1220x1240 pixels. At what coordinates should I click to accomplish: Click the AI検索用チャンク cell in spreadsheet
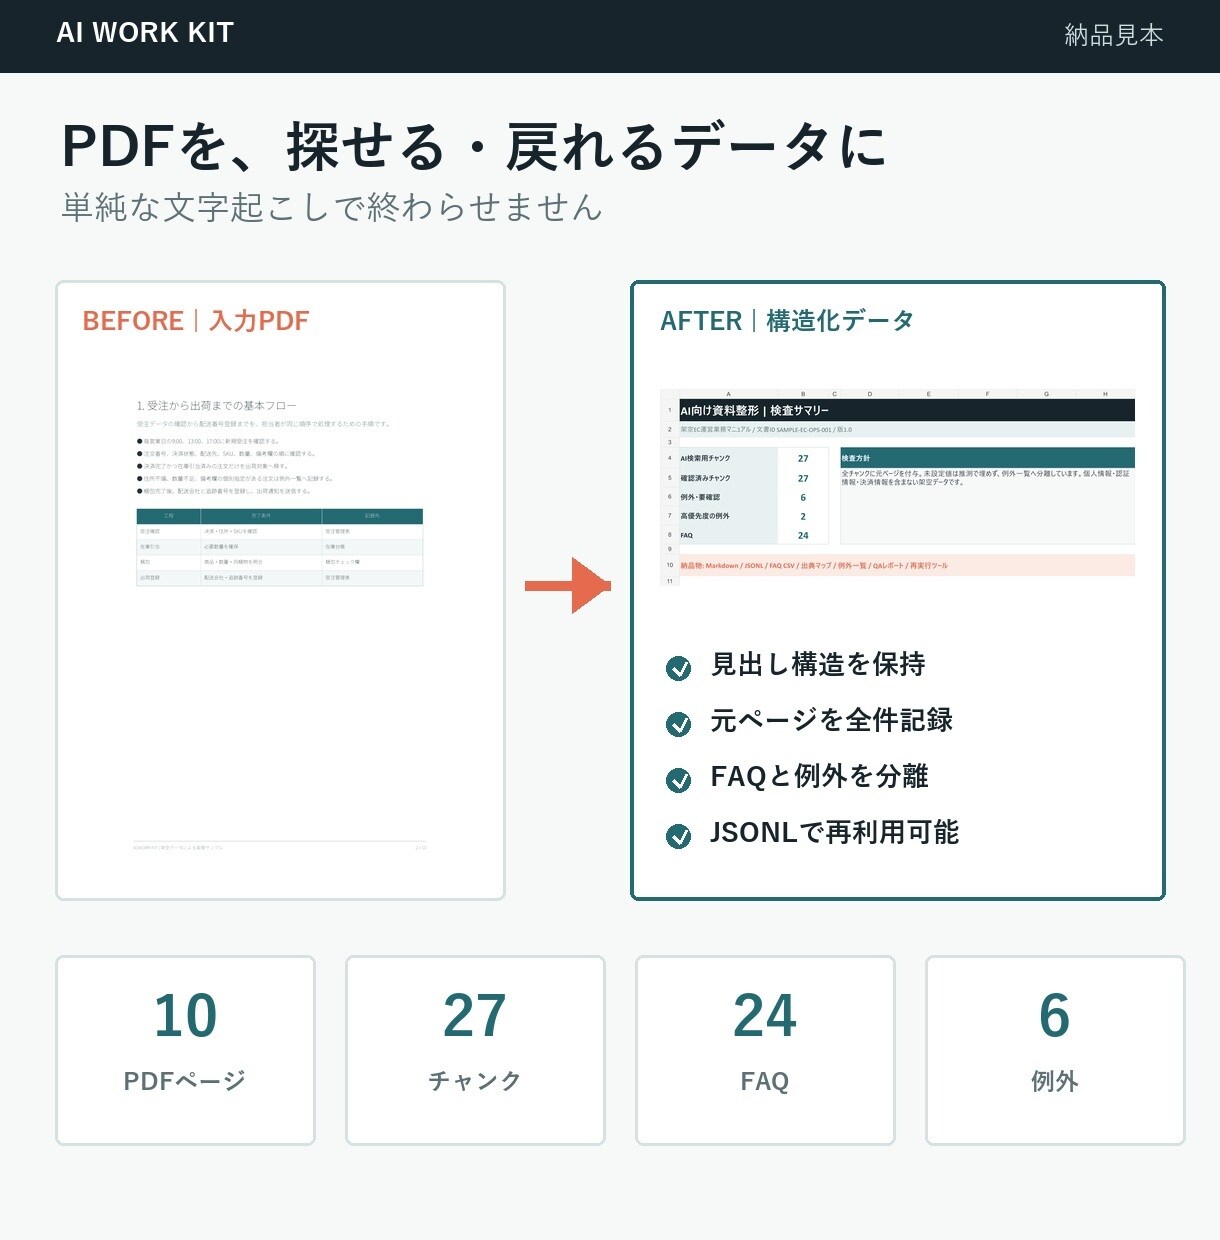pos(728,458)
